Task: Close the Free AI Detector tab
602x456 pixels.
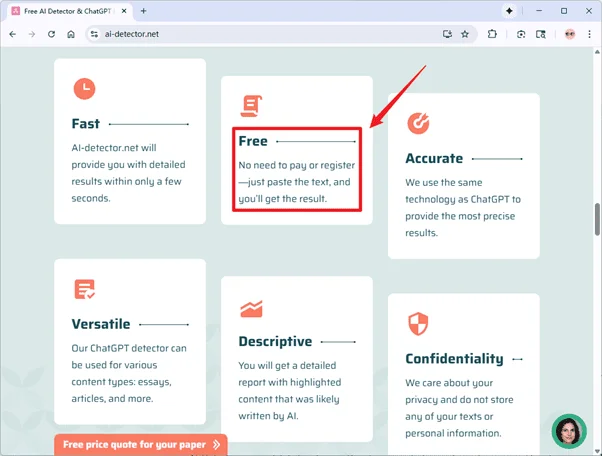Action: coord(124,11)
